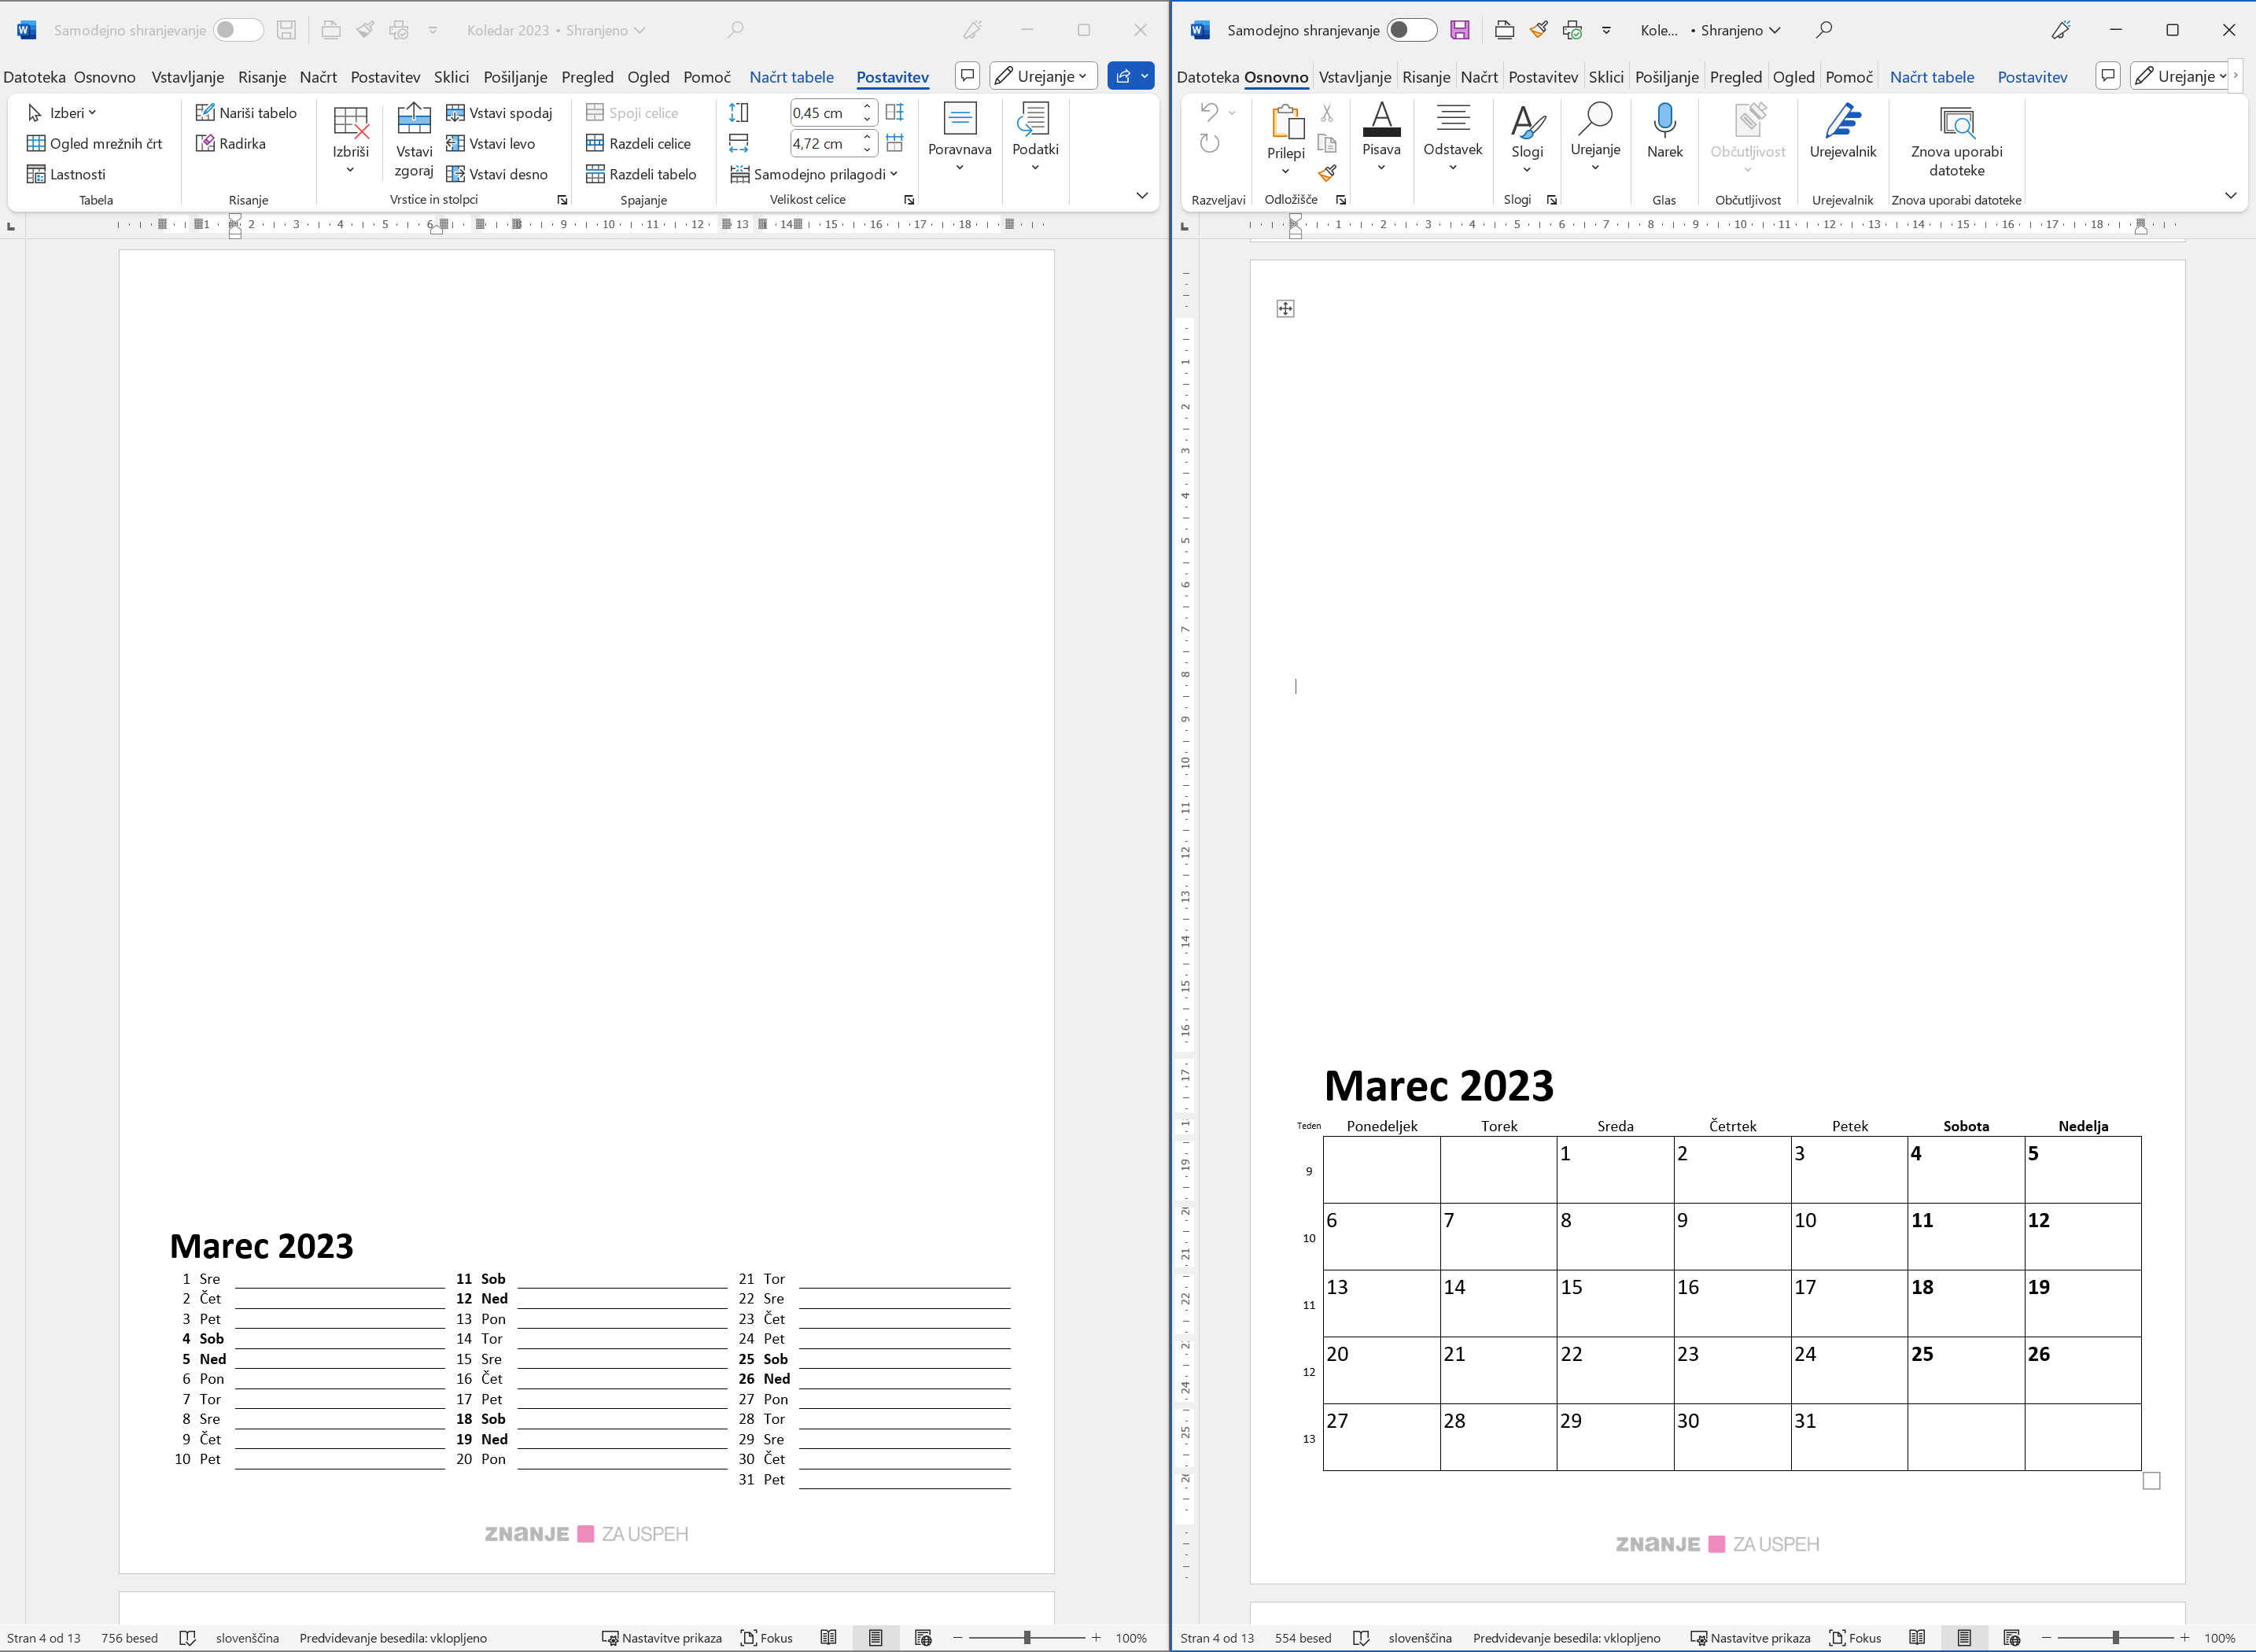This screenshot has width=2256, height=1652.
Task: Click spelling check book icon in left status bar
Action: click(187, 1638)
